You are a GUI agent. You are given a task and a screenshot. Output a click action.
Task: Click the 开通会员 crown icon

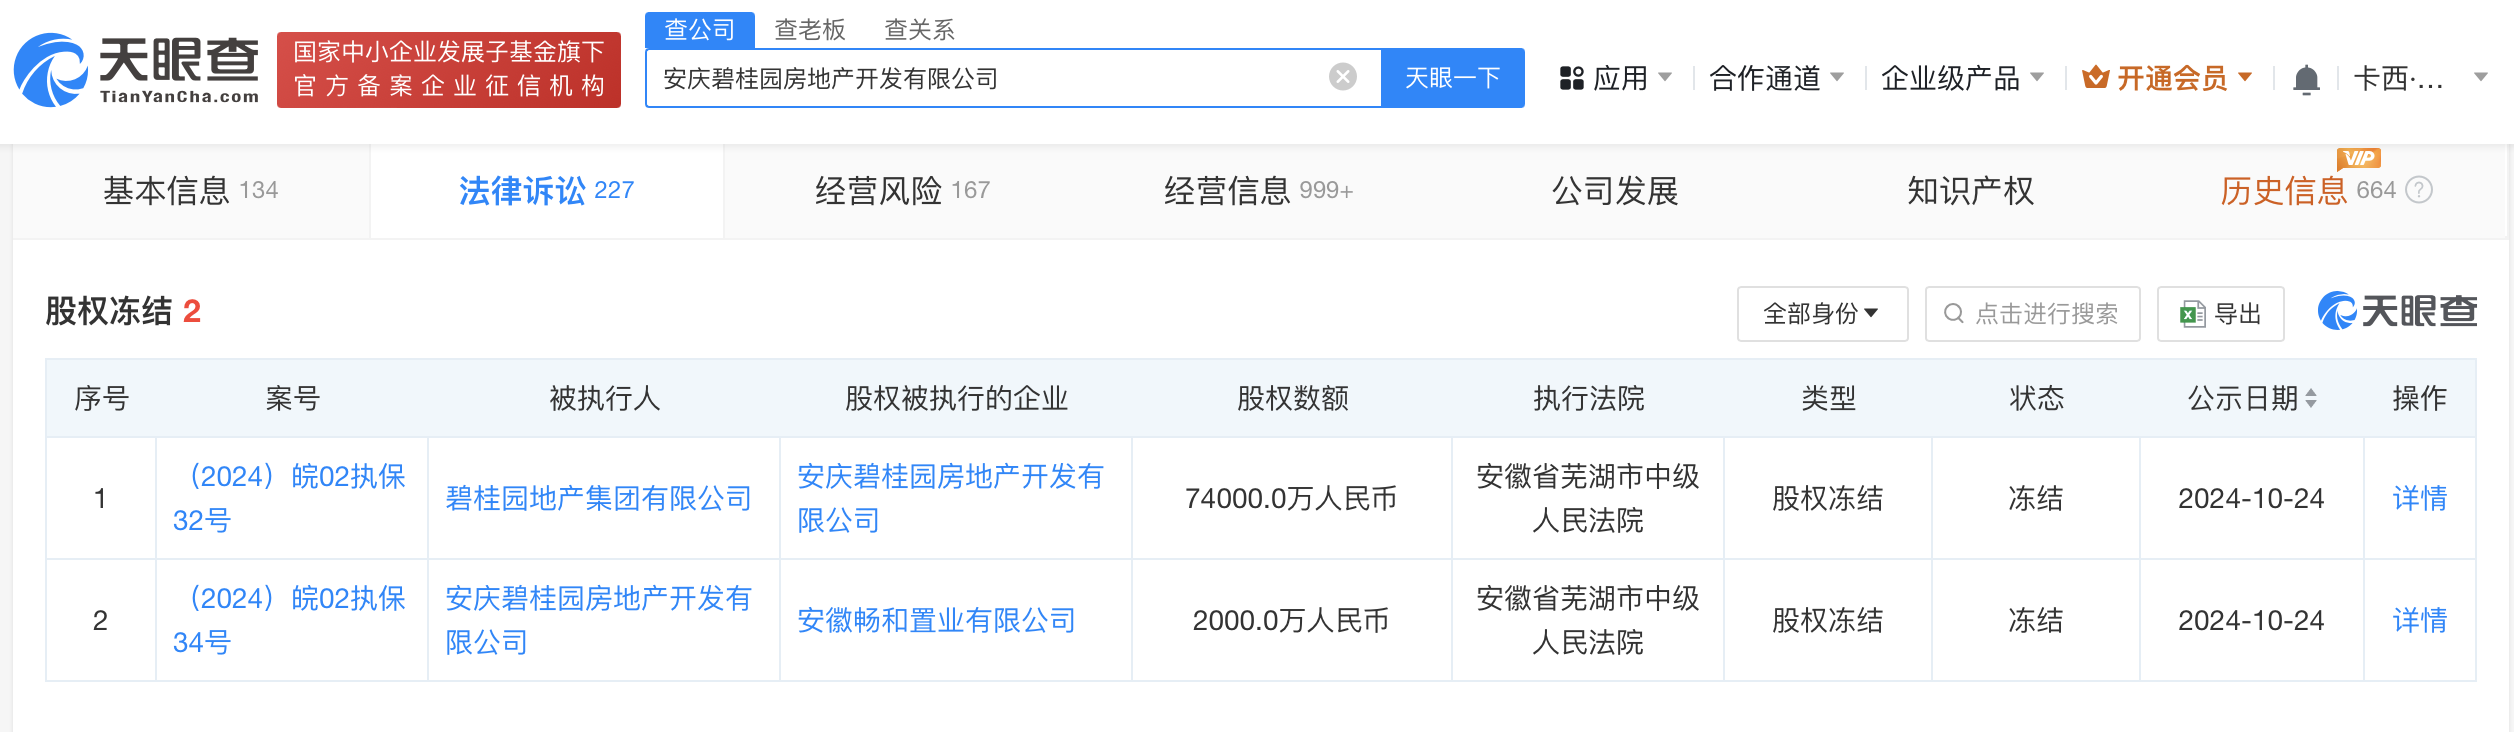2095,78
